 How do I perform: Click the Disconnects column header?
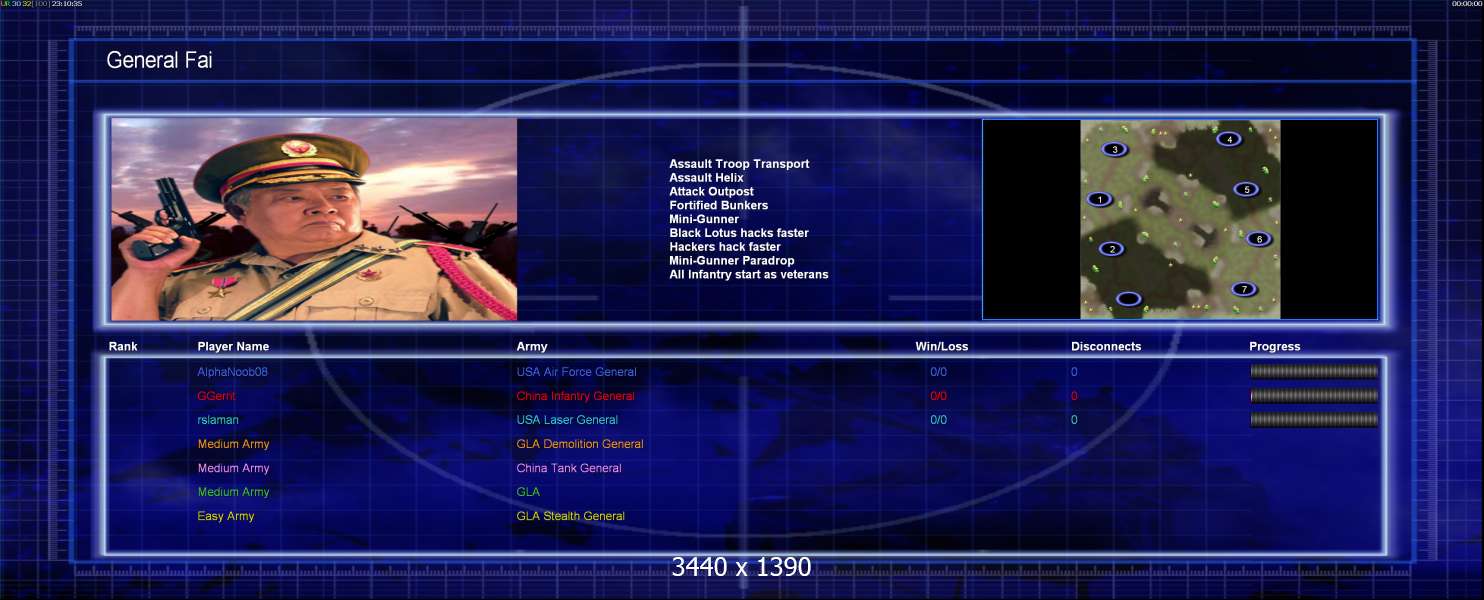pos(1106,346)
